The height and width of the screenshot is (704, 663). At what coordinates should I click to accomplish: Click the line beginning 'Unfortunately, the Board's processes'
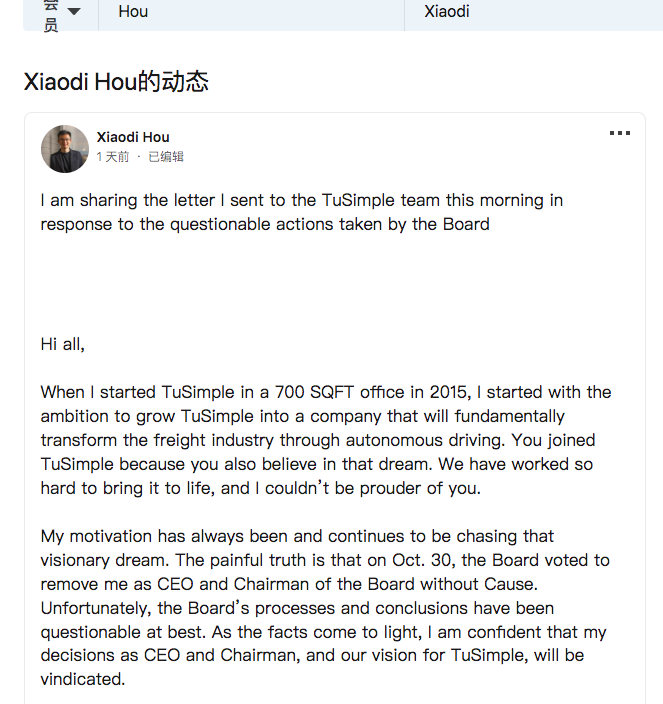click(297, 608)
